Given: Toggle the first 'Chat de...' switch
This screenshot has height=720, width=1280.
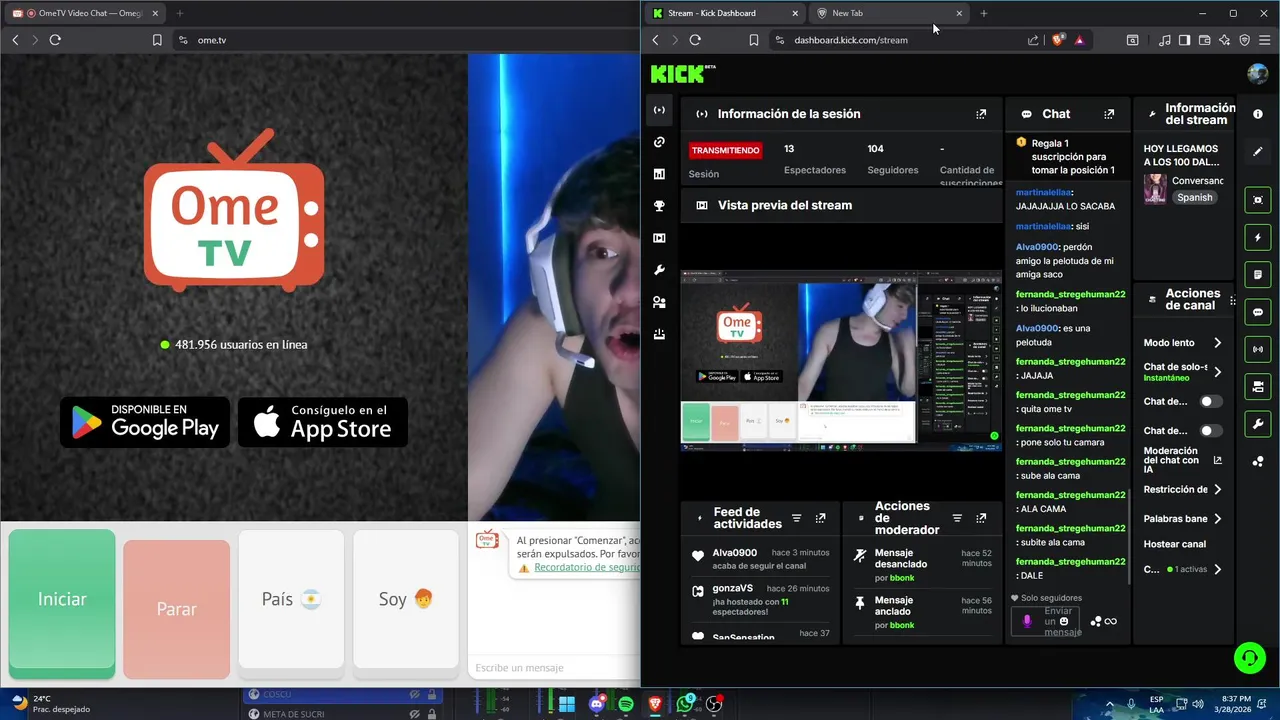Looking at the screenshot, I should 1211,401.
